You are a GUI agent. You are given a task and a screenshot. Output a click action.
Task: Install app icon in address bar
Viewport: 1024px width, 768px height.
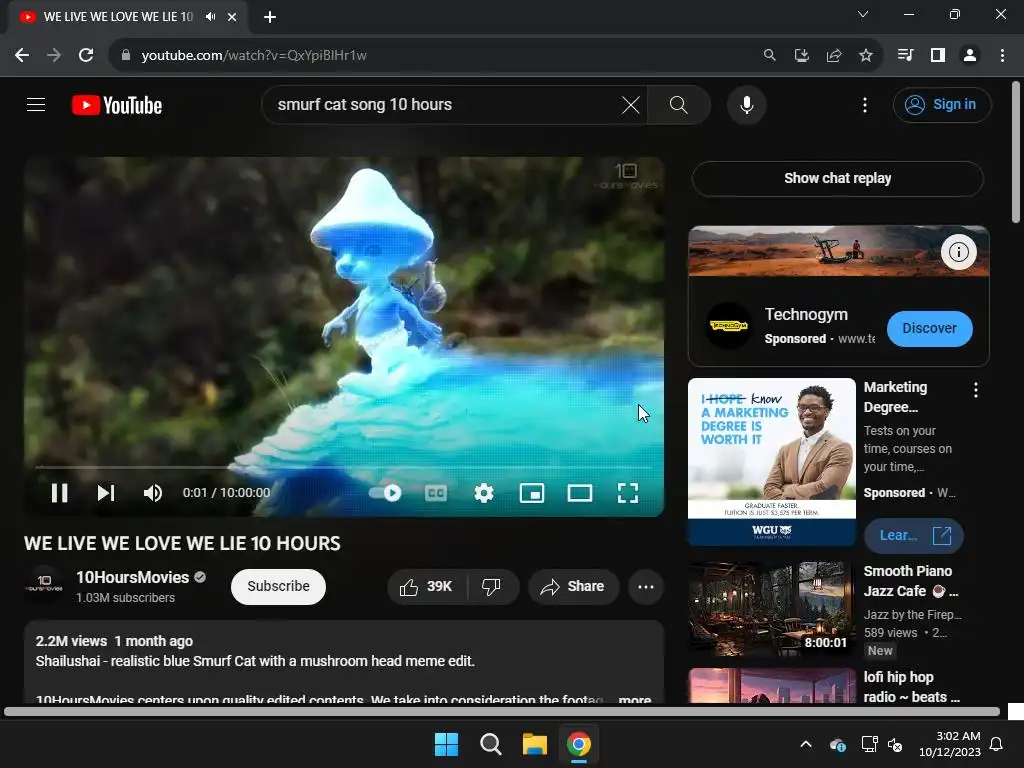click(801, 56)
